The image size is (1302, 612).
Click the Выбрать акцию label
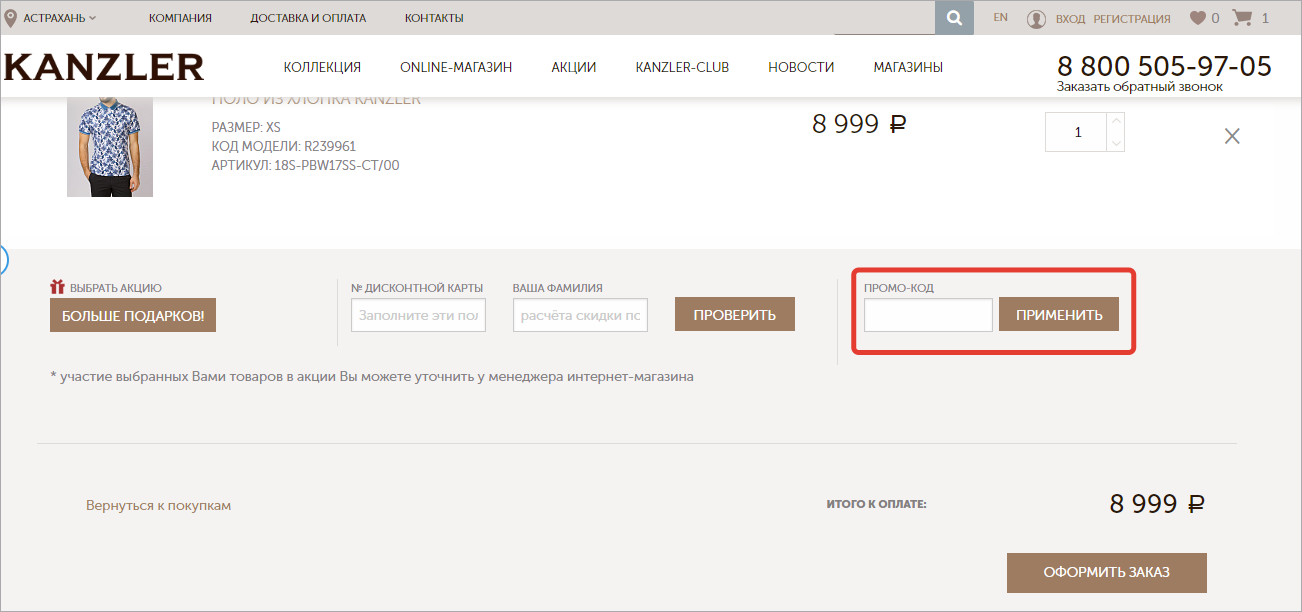point(116,288)
